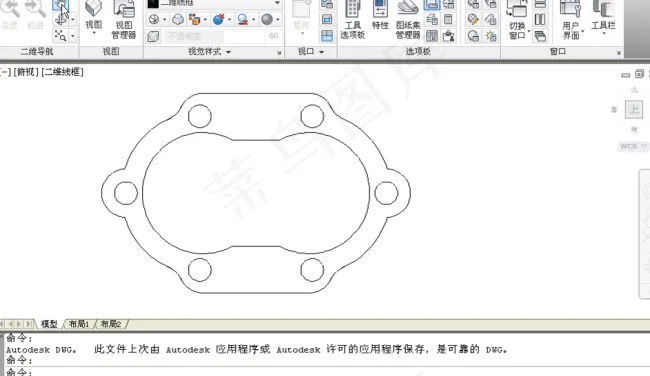Click the sun properties palette icon
The image size is (650, 376).
click(490, 36)
